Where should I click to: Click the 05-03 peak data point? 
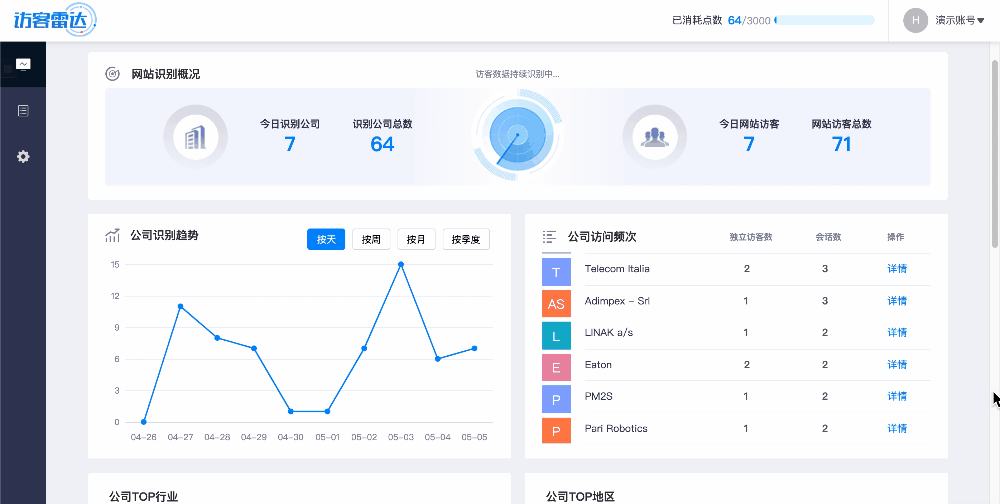(401, 265)
